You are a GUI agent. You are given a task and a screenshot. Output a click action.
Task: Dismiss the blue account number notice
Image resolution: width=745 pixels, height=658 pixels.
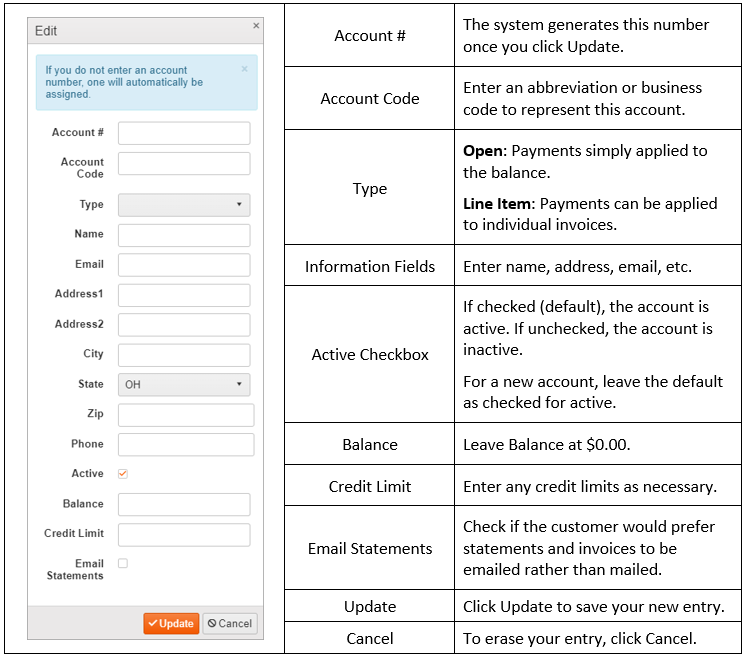[245, 69]
